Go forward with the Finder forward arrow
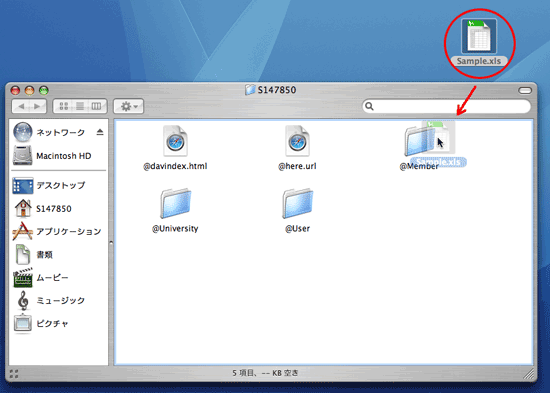550x393 pixels. click(x=38, y=106)
